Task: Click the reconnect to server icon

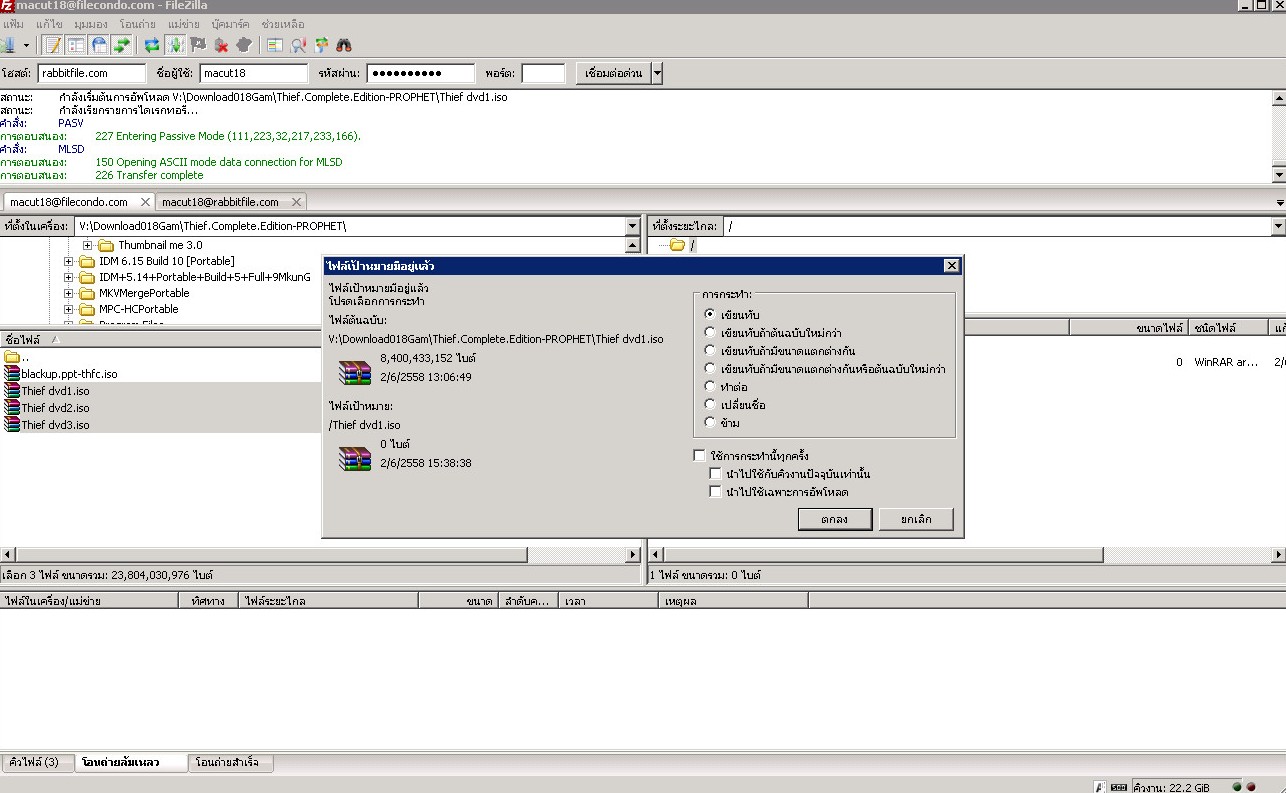Action: [x=244, y=45]
